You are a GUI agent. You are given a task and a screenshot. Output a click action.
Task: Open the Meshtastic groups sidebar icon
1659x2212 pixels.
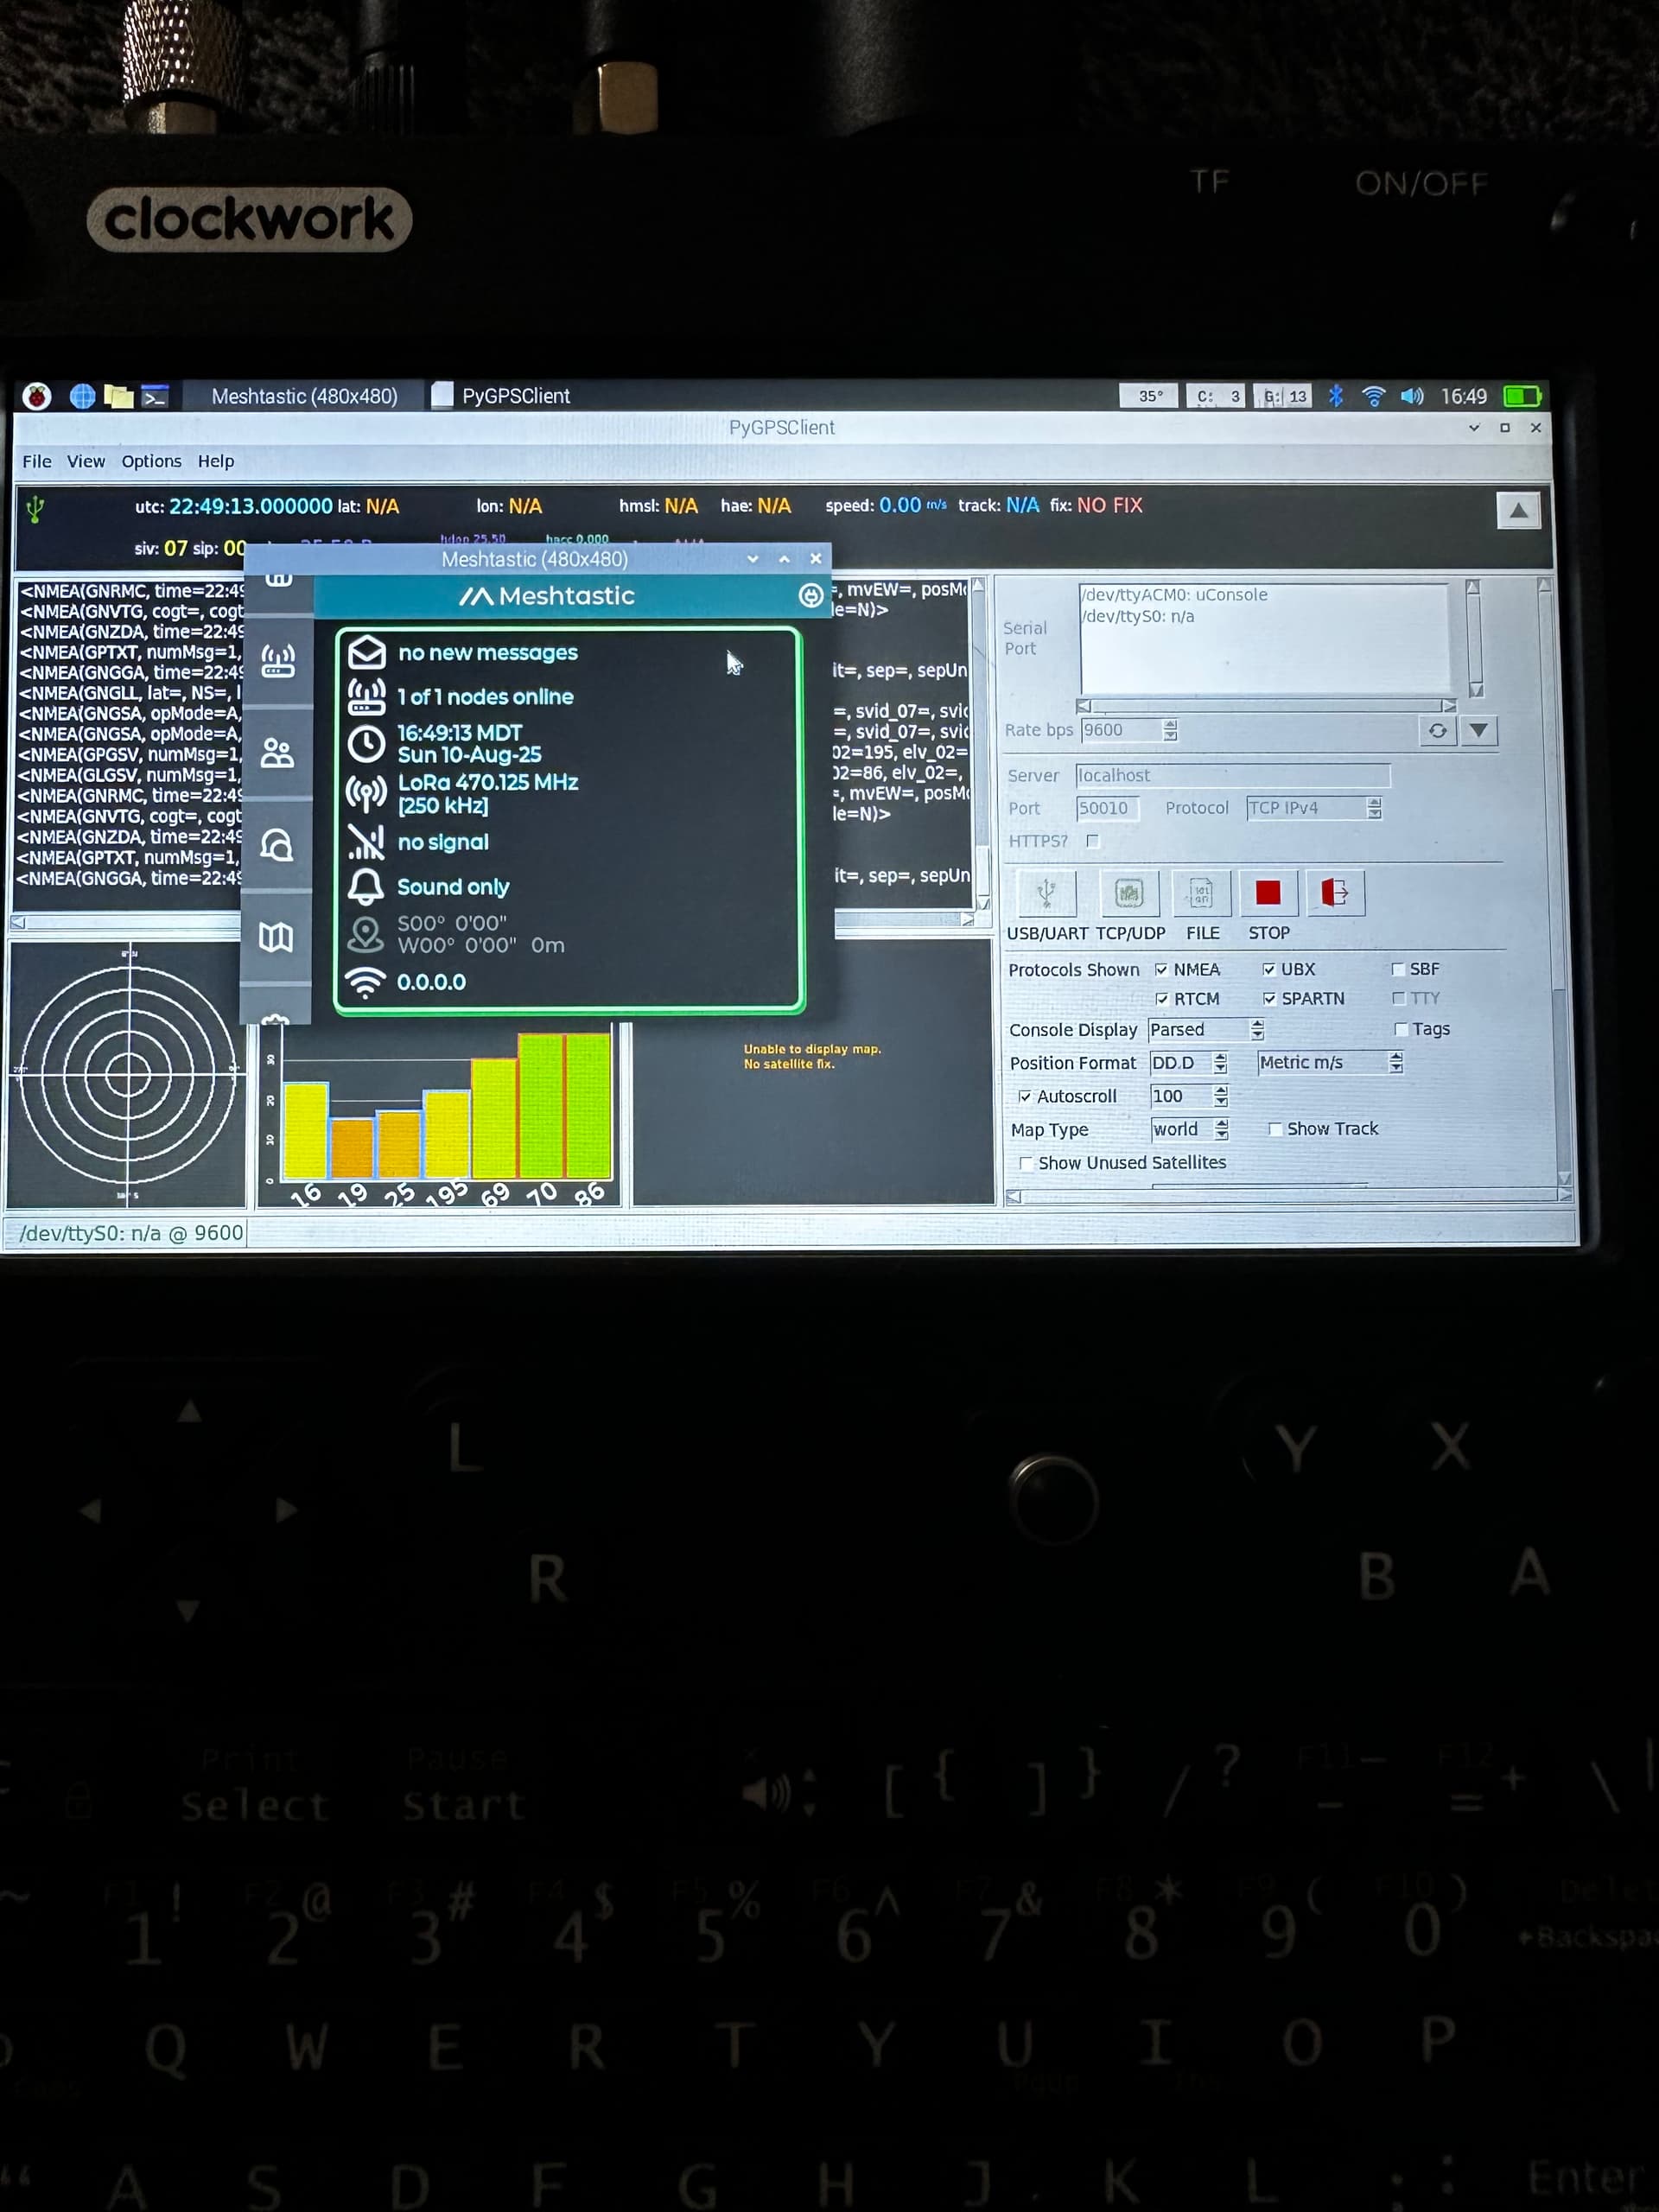(x=277, y=753)
